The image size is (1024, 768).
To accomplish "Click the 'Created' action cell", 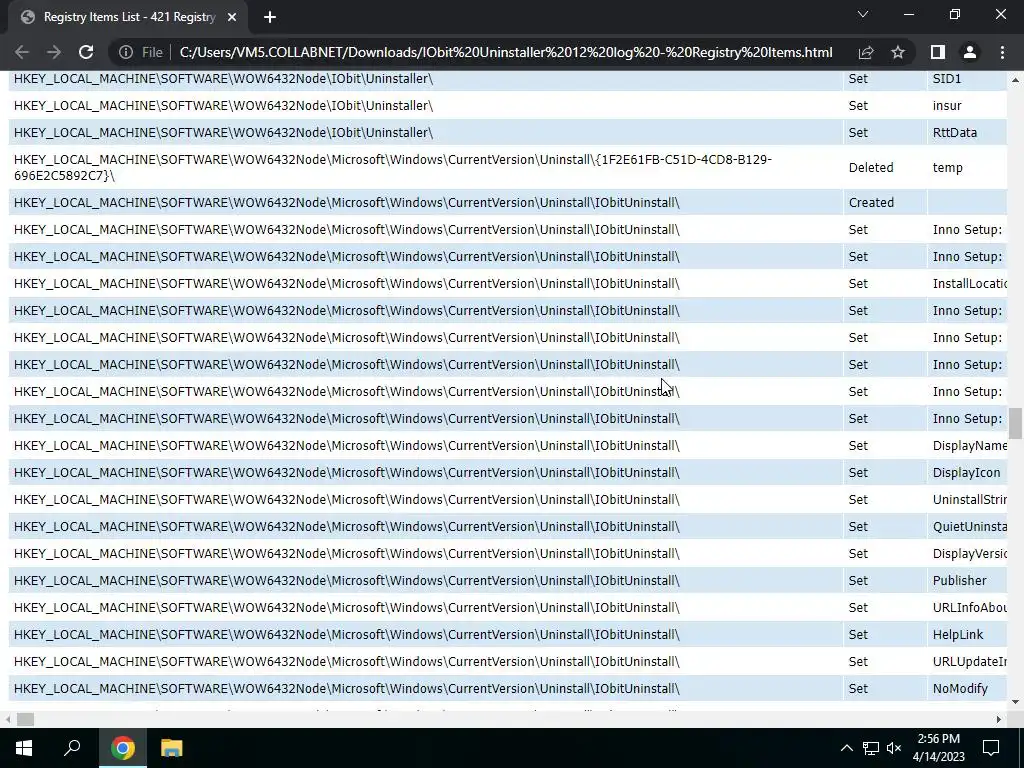I will click(884, 202).
